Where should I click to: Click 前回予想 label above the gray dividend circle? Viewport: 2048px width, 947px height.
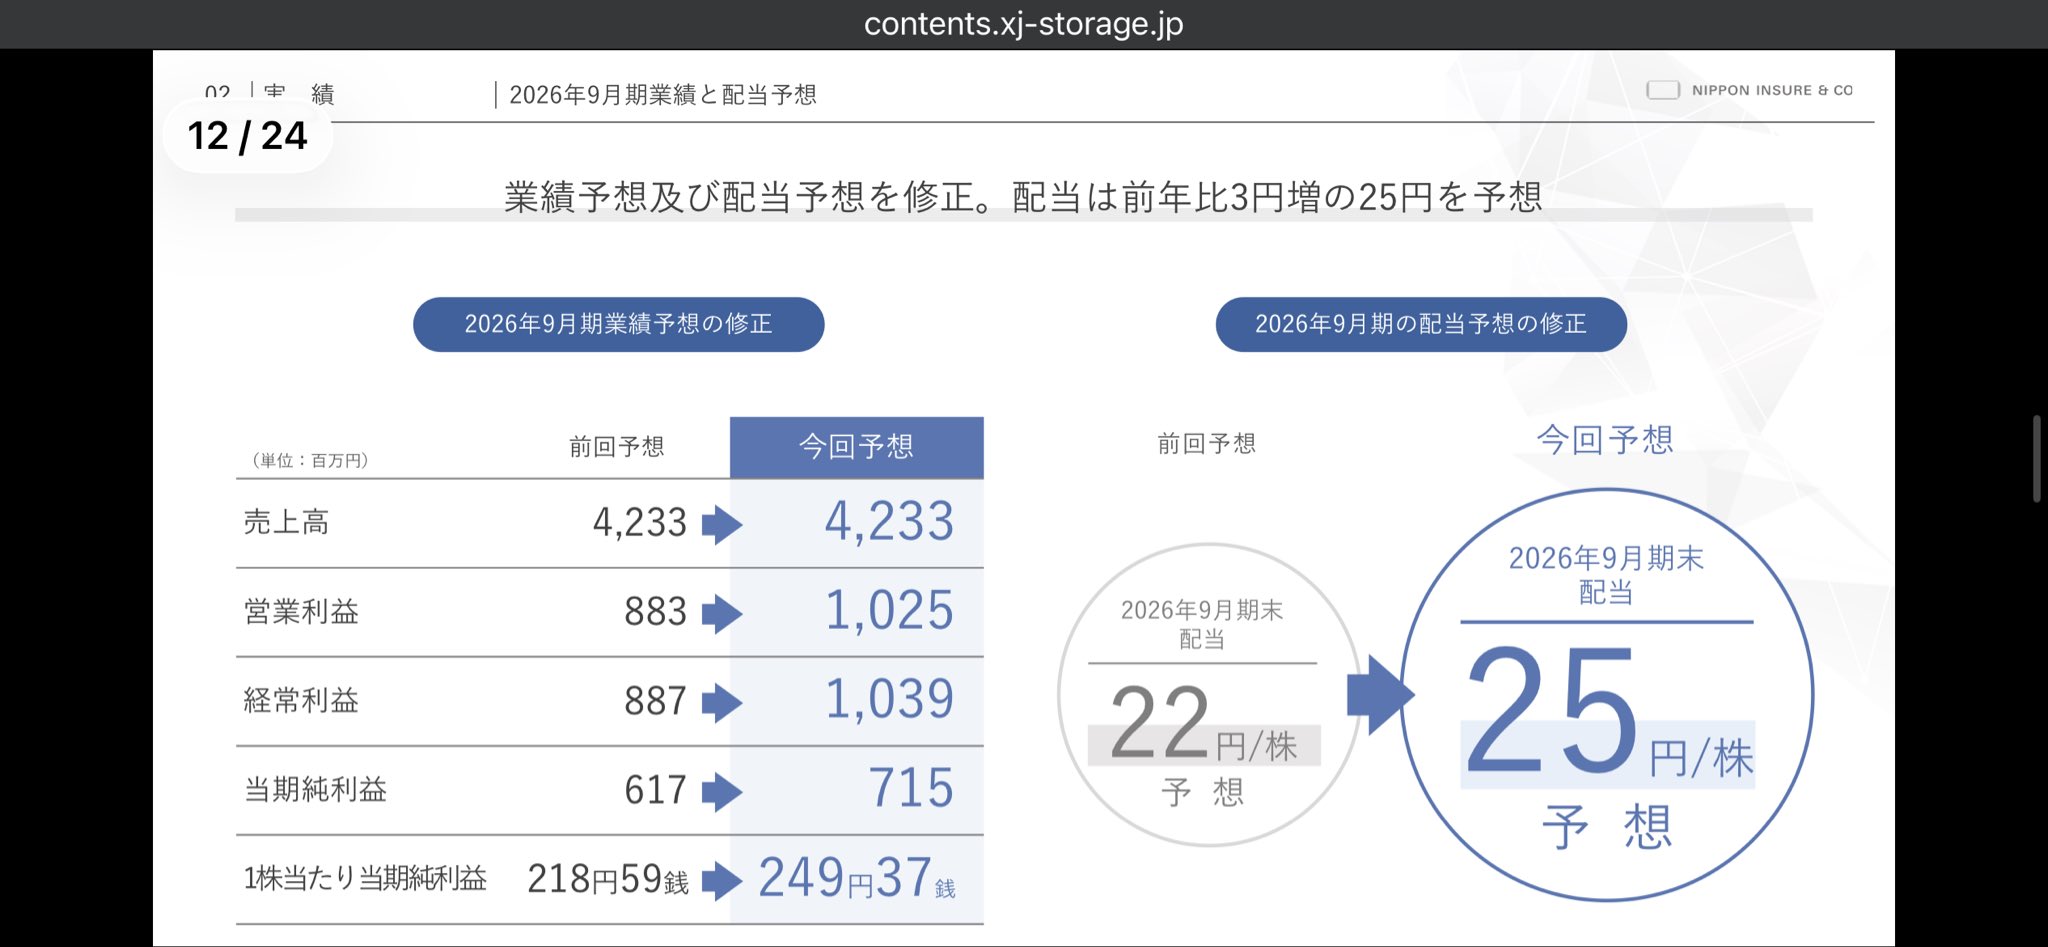point(1206,444)
